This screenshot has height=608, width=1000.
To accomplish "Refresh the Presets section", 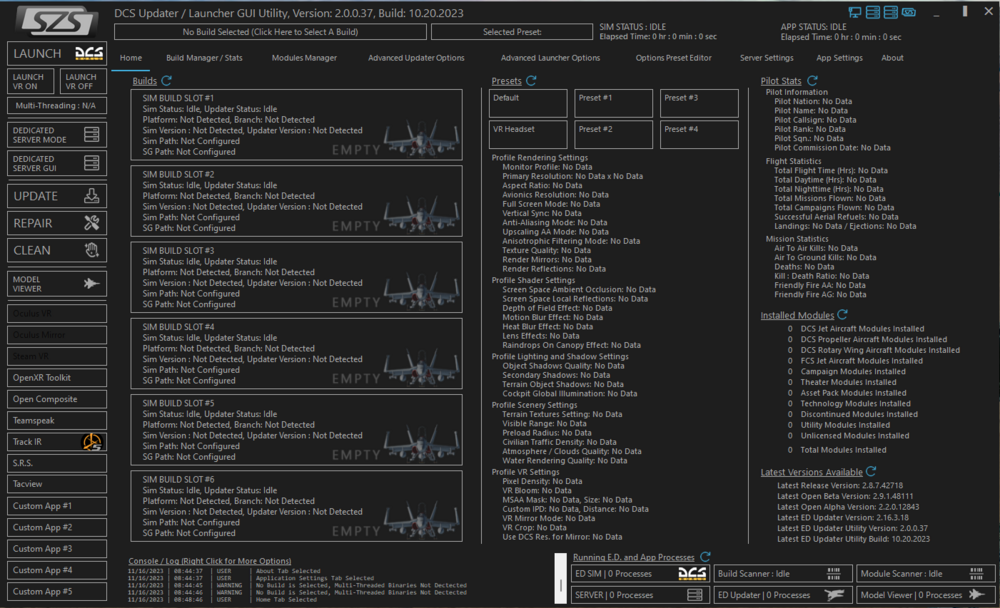I will click(531, 80).
